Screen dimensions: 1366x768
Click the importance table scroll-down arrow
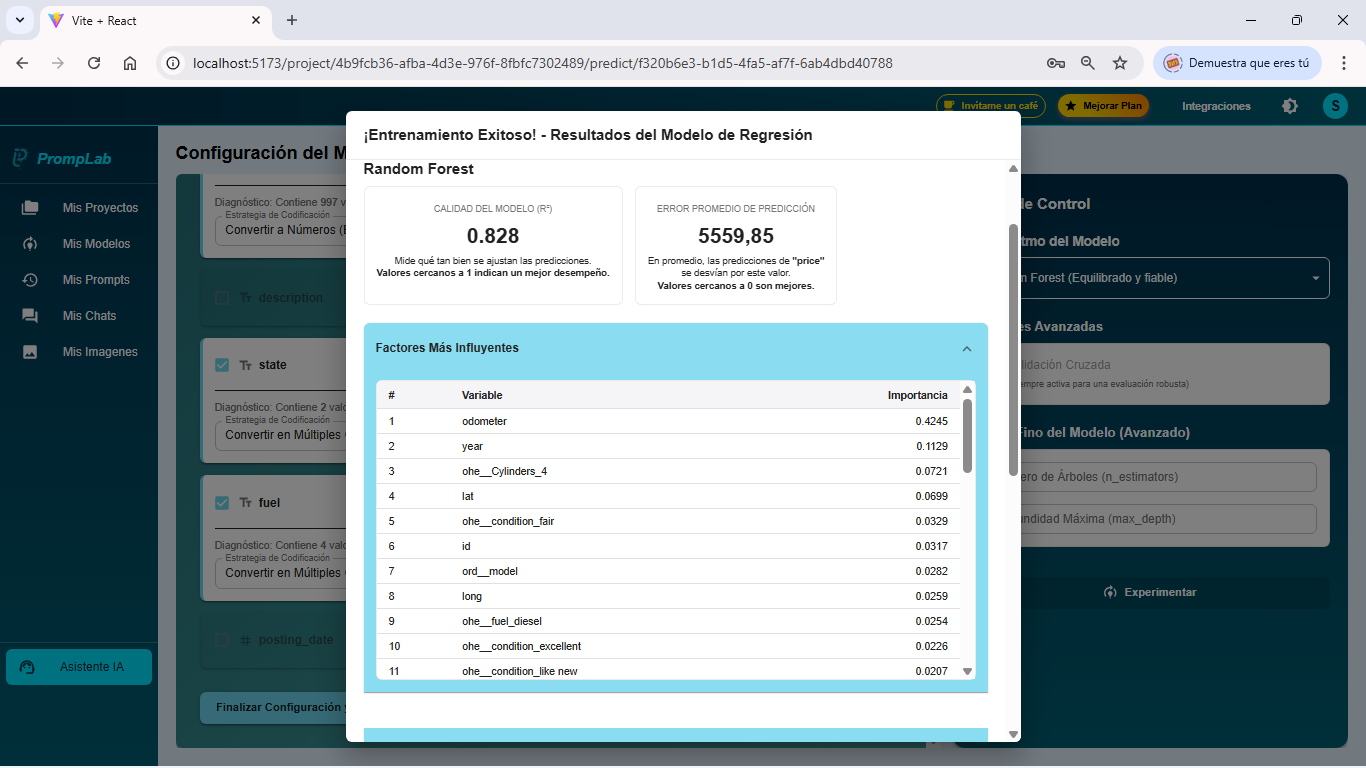[967, 671]
